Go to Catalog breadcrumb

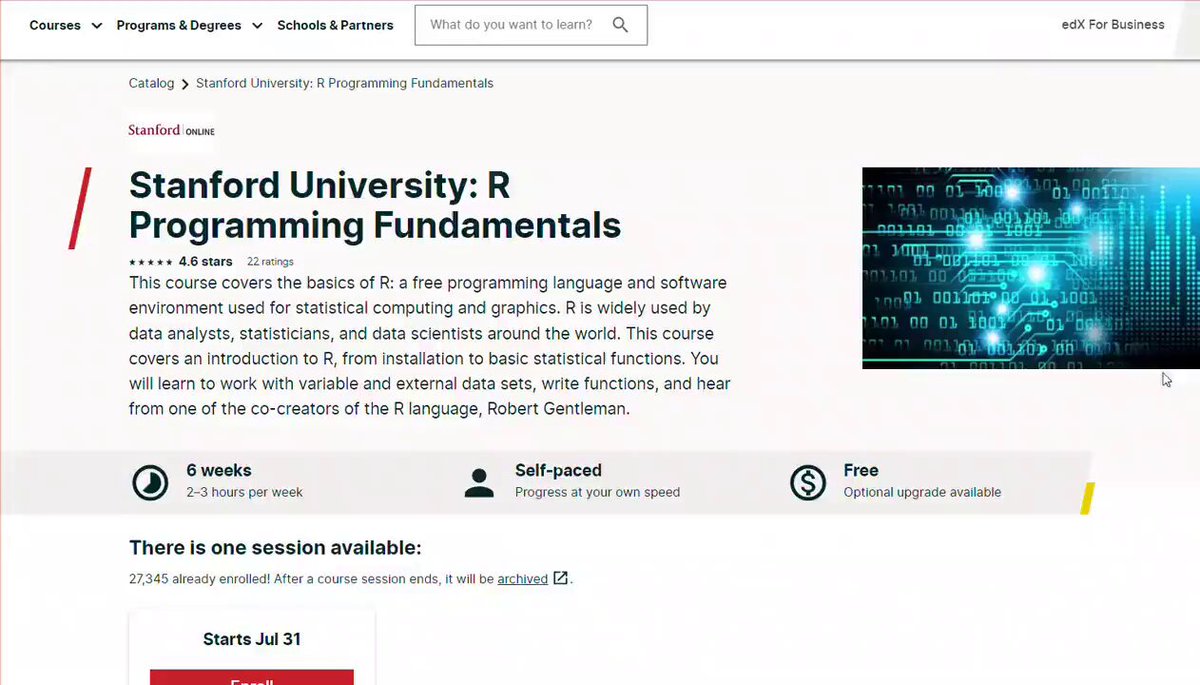click(x=151, y=83)
